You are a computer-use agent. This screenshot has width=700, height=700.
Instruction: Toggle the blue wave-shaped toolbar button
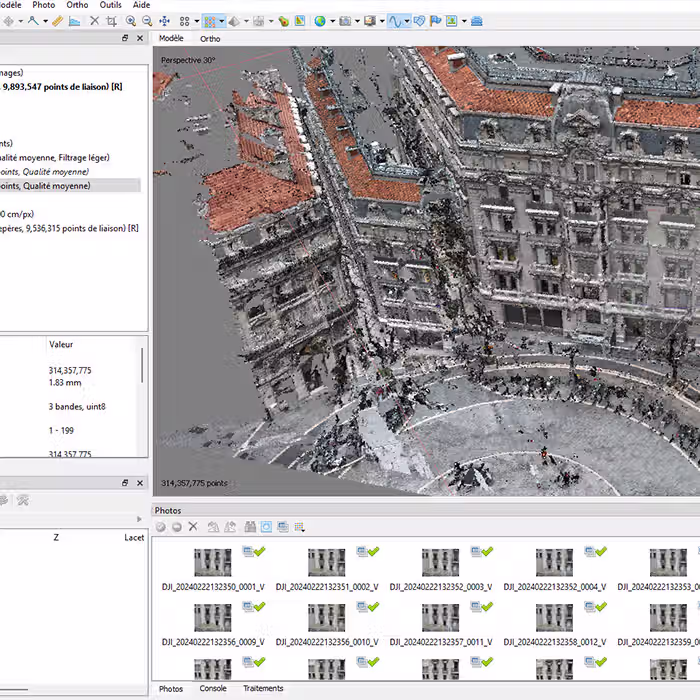395,20
